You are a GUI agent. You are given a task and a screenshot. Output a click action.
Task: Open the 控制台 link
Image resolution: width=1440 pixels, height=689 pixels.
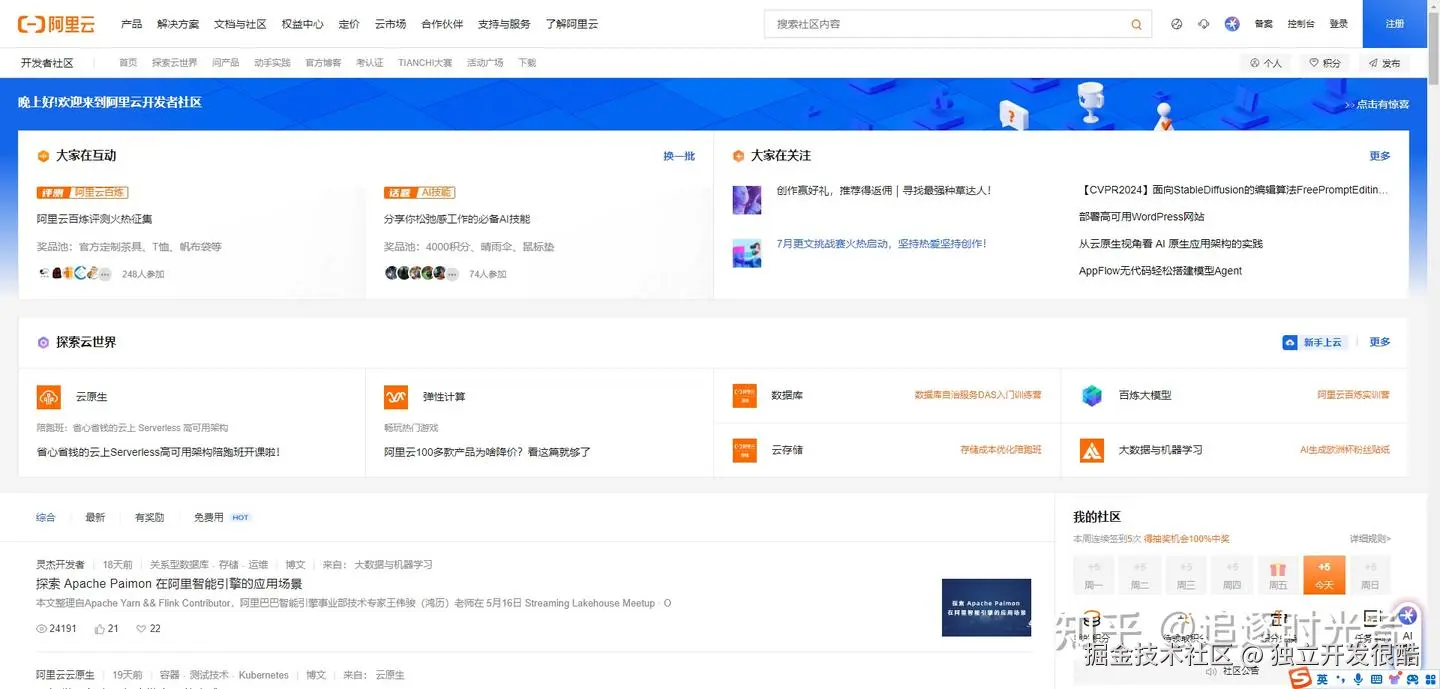coord(1301,24)
